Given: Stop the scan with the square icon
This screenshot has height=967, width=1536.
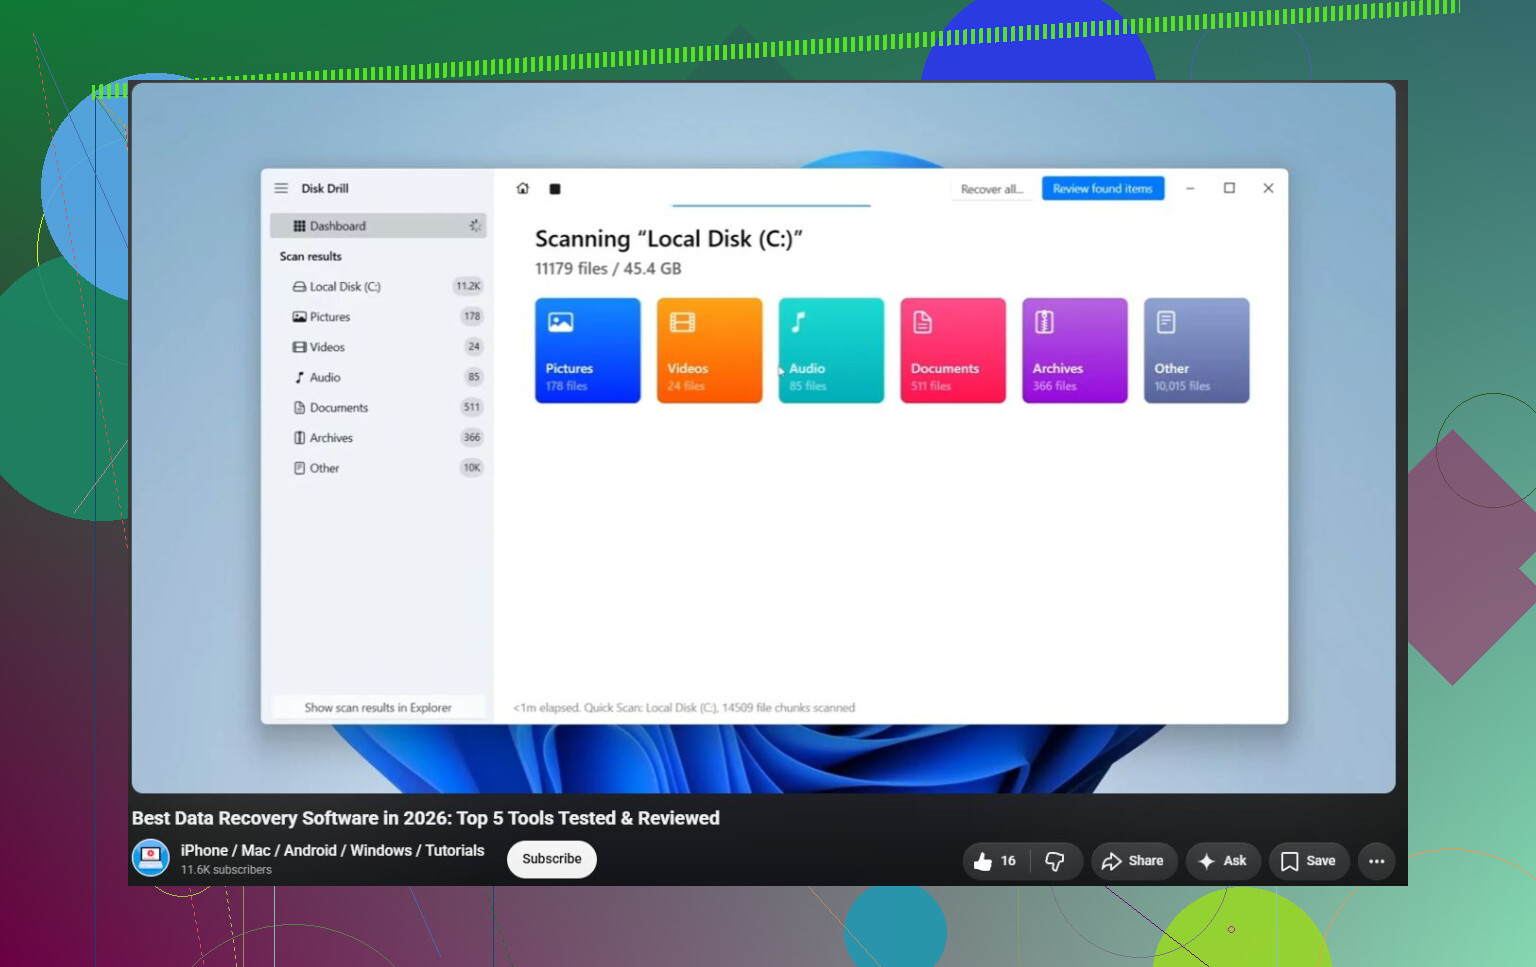Looking at the screenshot, I should [555, 188].
